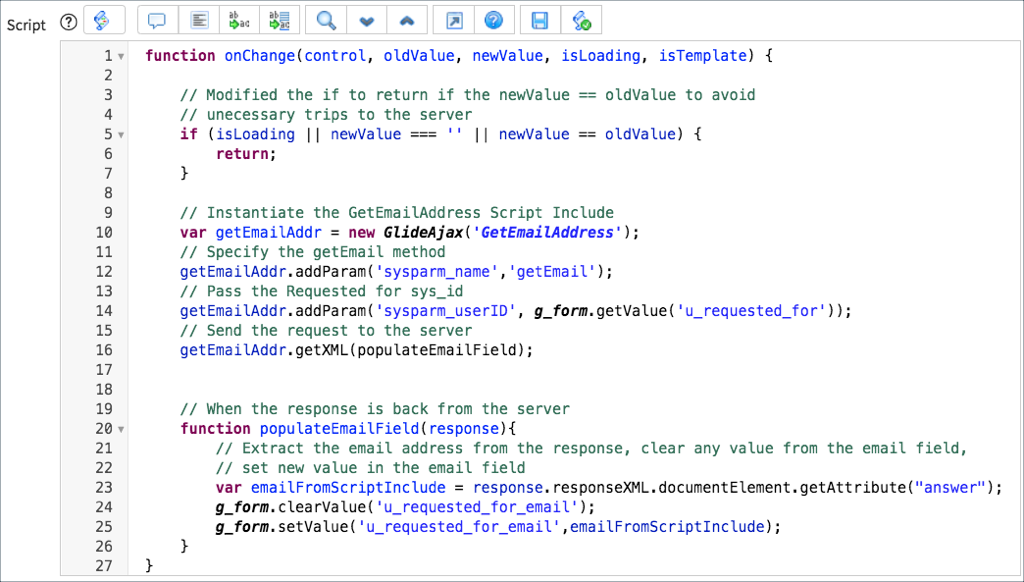Open syntax editor help
Image resolution: width=1024 pixels, height=582 pixels.
coord(495,19)
